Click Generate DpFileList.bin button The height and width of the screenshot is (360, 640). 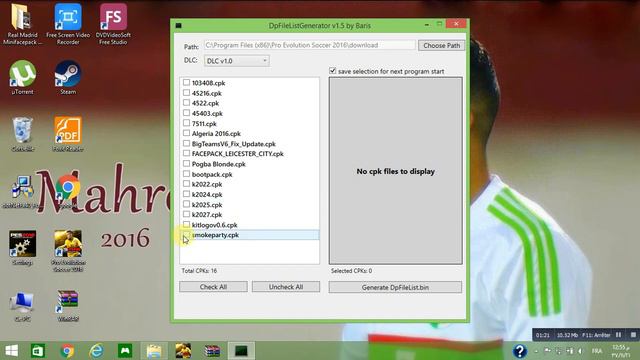[395, 287]
